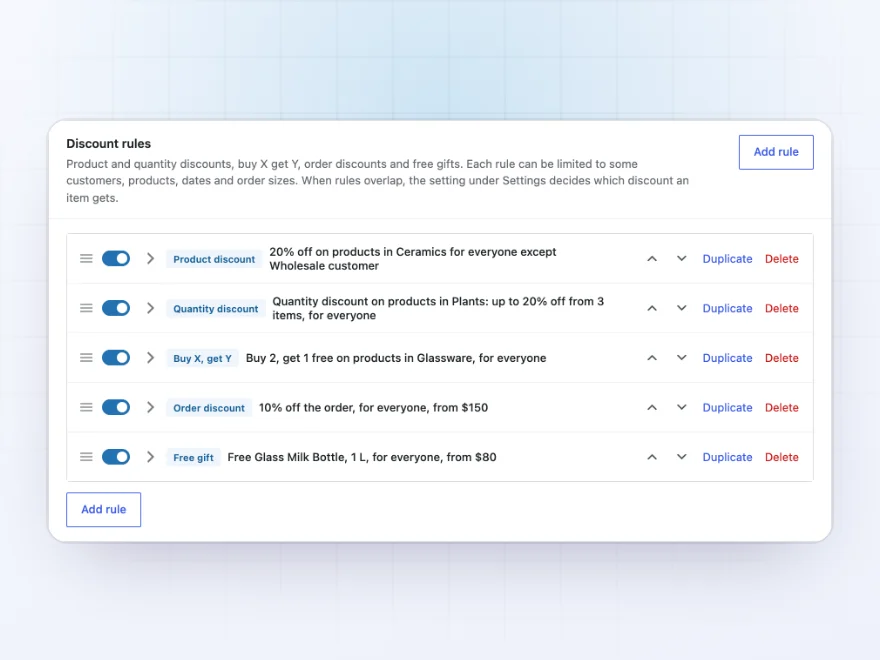
Task: Turn off the Buy X, get Y rule
Action: 116,358
